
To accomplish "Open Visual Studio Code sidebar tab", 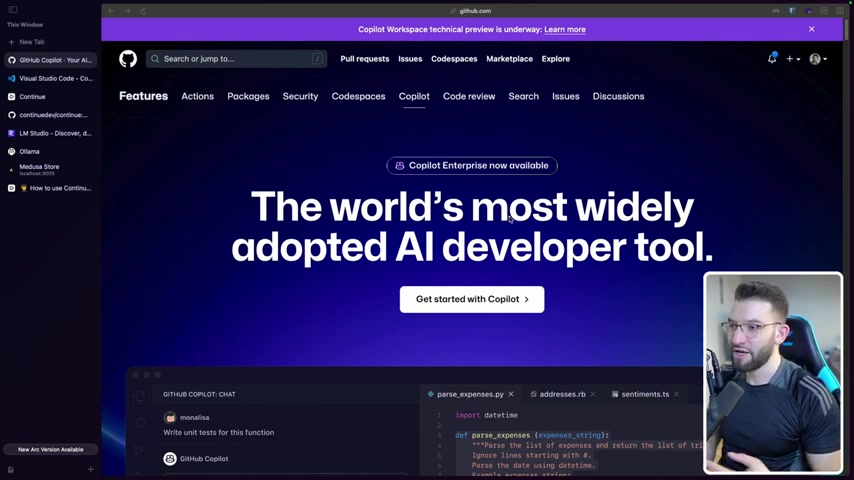I will tap(50, 78).
